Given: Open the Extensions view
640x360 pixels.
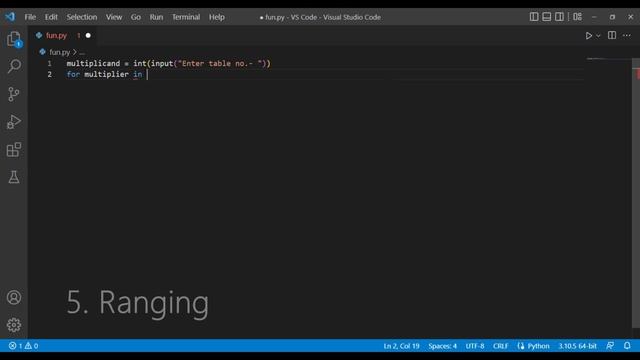Looking at the screenshot, I should 14,149.
